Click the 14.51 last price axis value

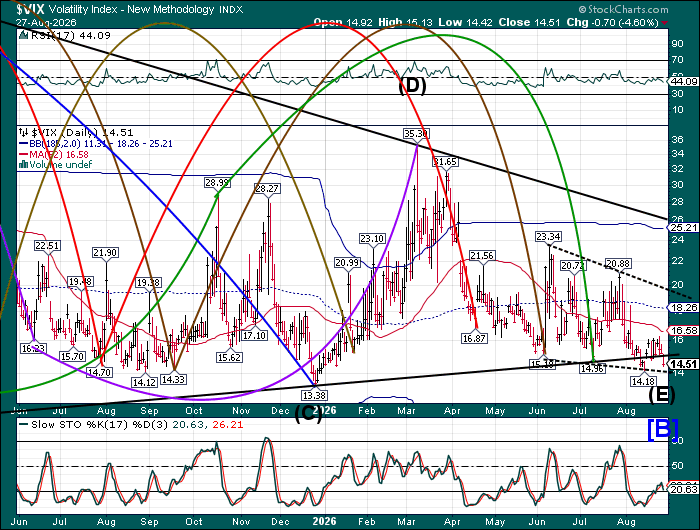click(x=685, y=364)
